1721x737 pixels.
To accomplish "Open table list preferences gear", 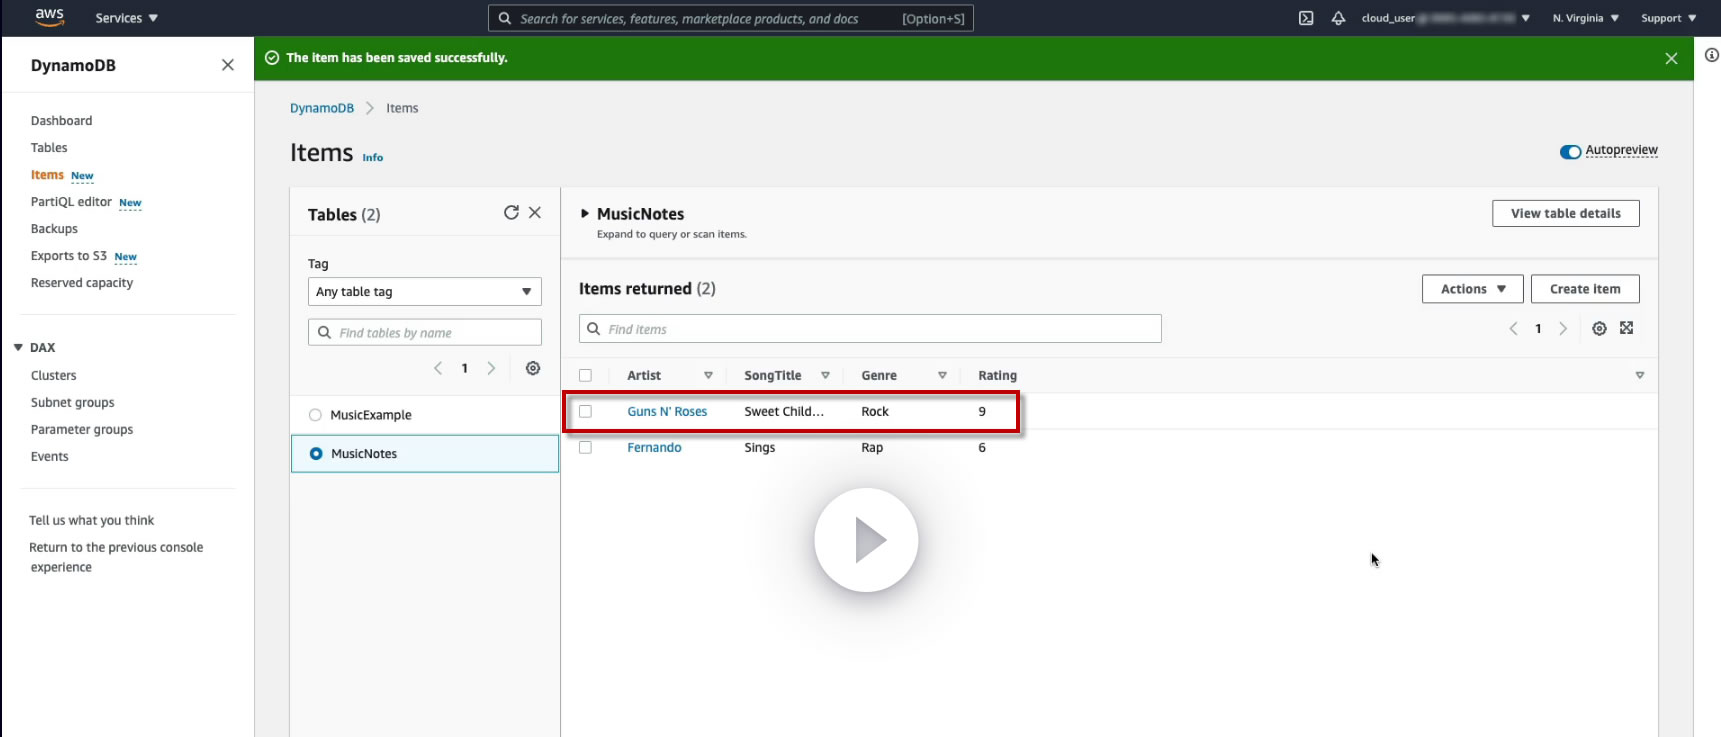I will click(x=533, y=368).
